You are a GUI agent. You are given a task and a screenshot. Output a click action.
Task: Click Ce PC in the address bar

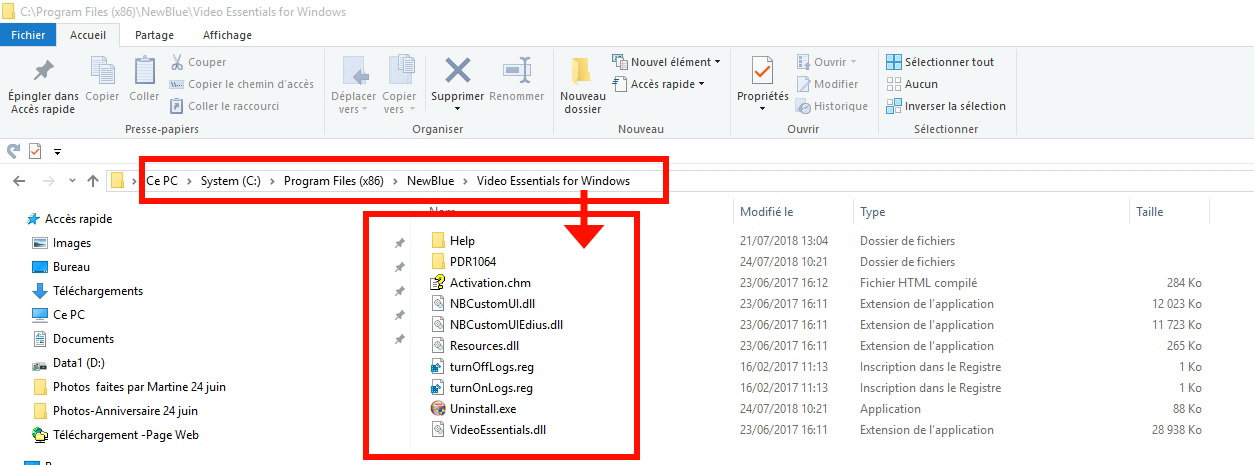coord(162,181)
